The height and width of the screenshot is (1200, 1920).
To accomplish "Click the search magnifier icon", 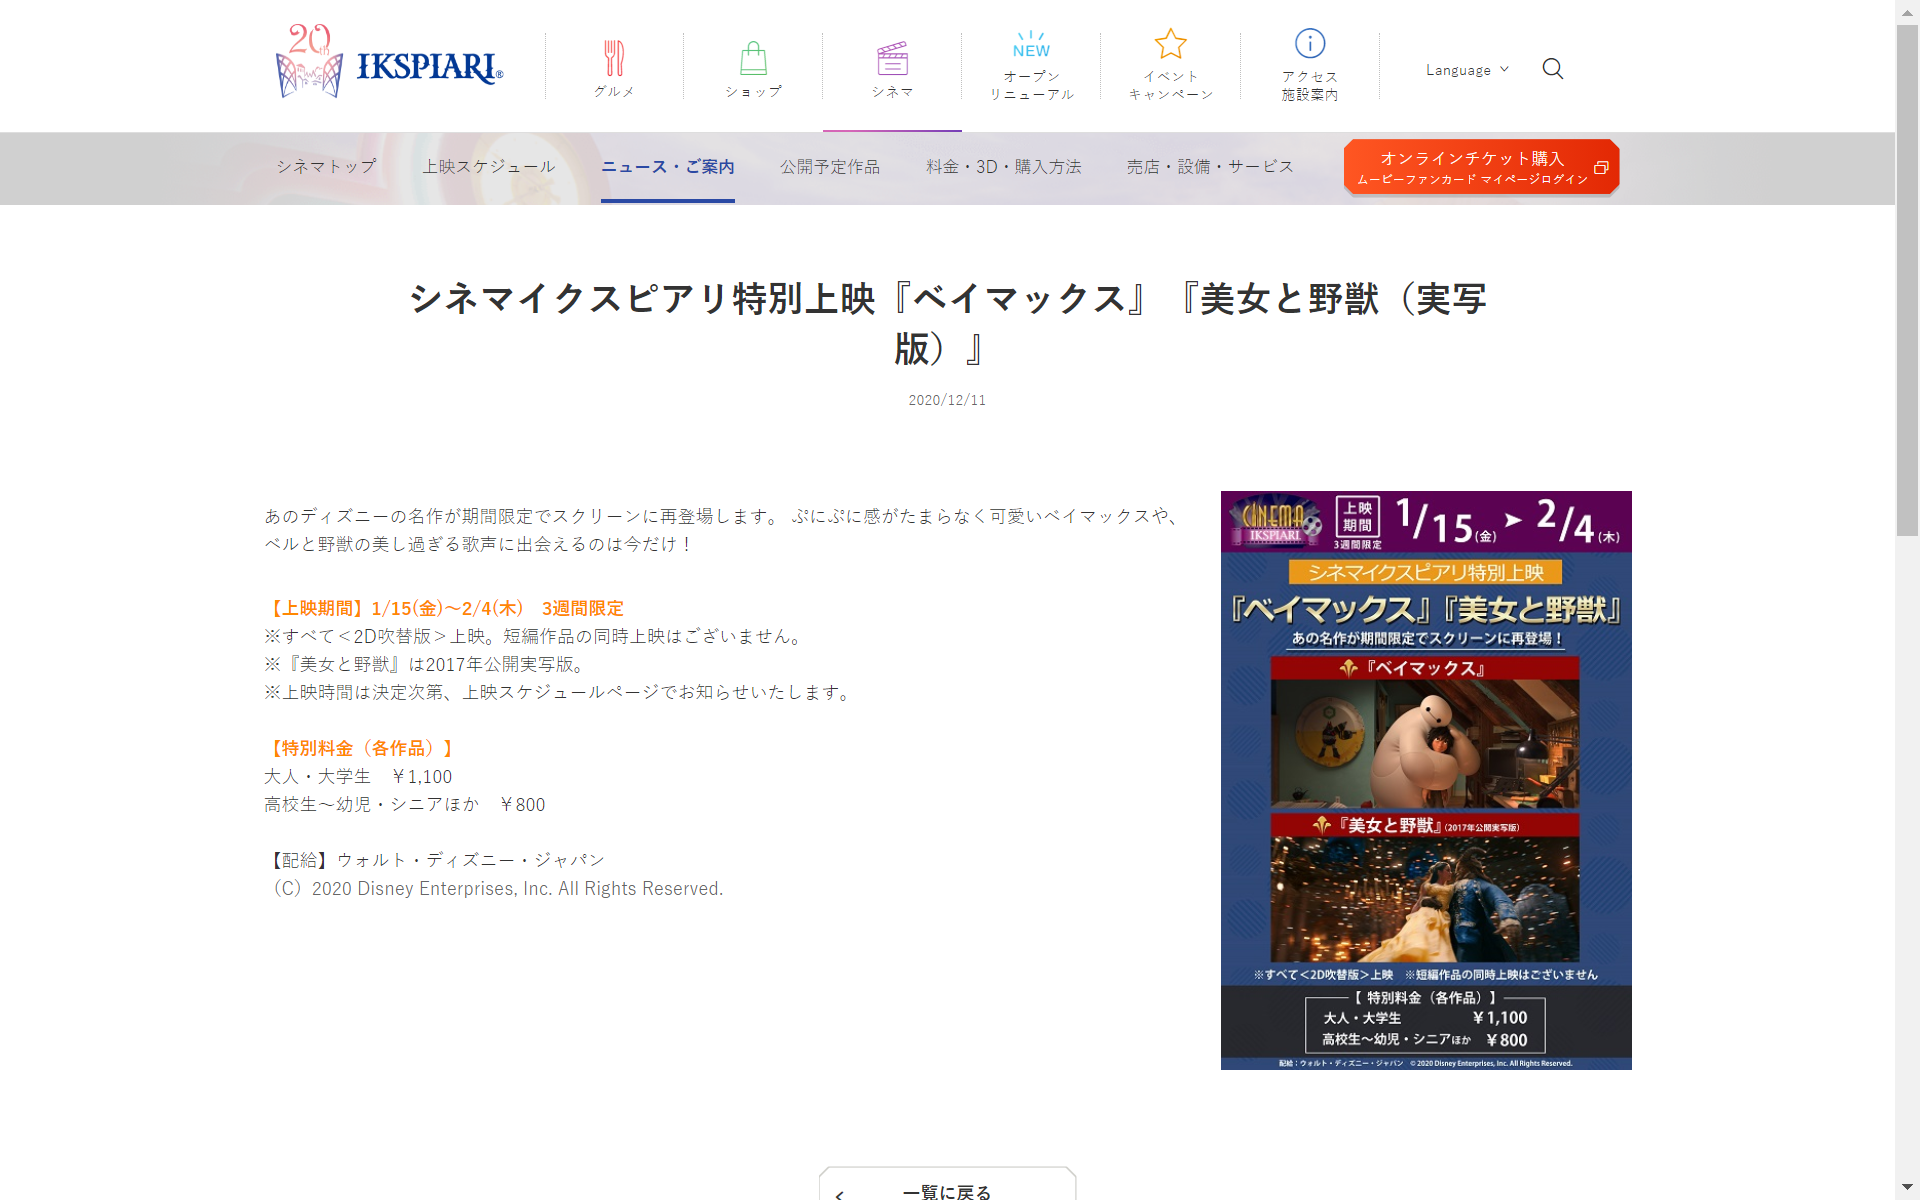I will click(1552, 69).
